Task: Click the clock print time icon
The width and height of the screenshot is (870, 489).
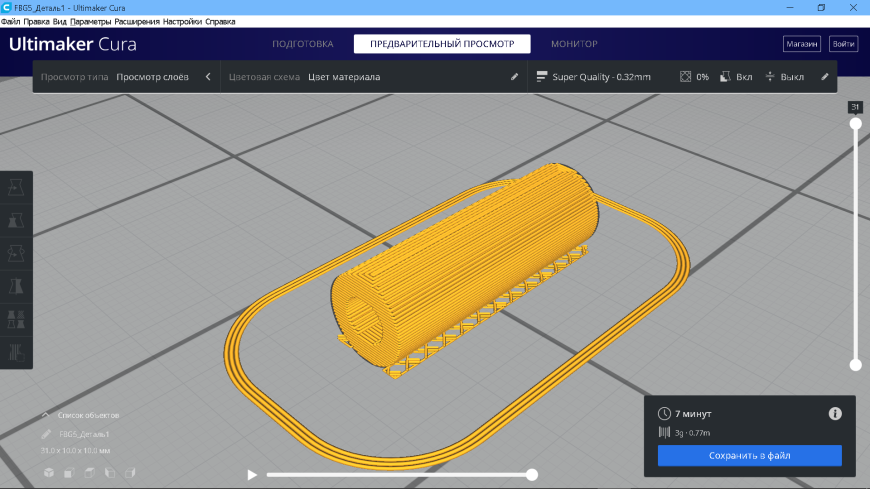Action: pos(664,414)
